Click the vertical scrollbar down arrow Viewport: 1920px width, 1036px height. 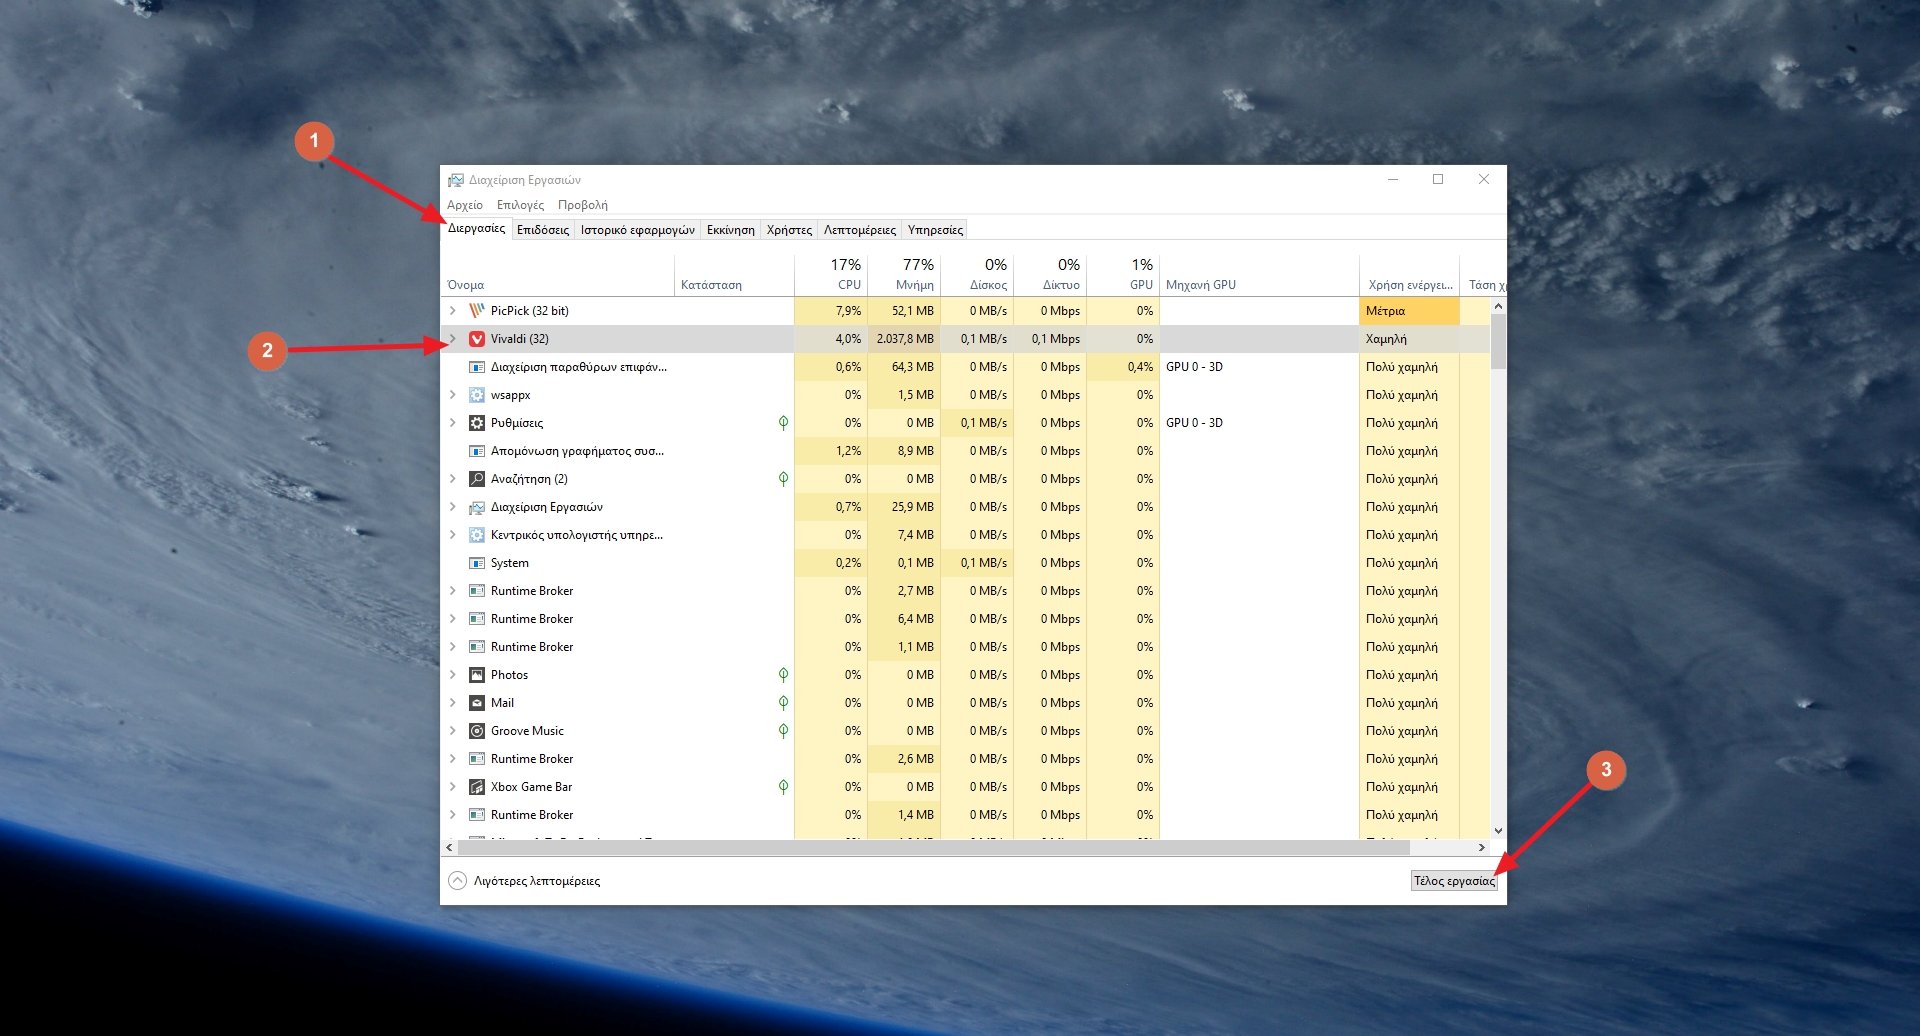(1498, 830)
